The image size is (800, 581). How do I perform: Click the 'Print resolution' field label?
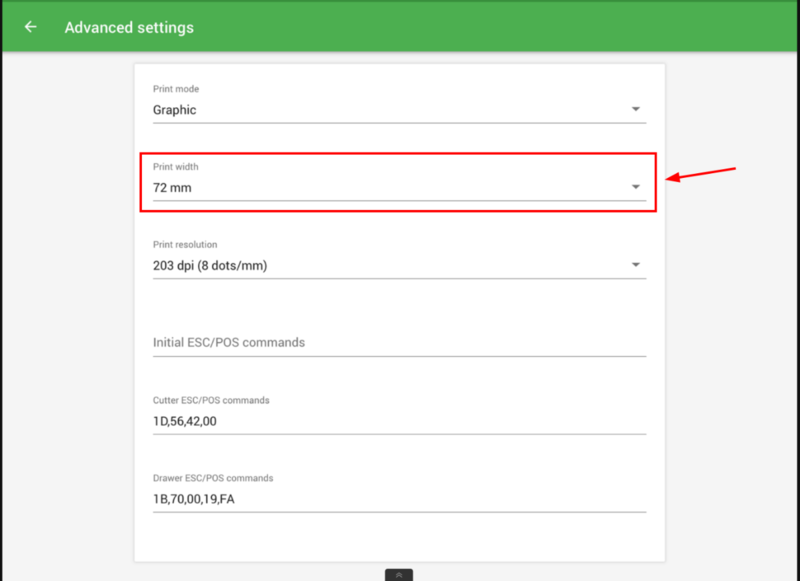coord(185,245)
